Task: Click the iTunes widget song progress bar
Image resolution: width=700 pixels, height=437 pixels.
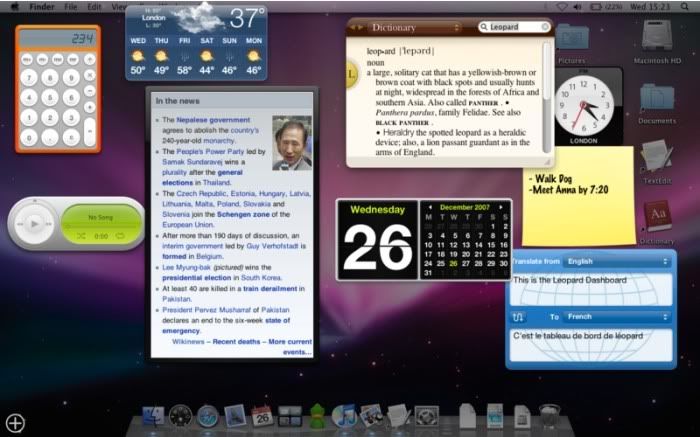Action: pos(101,227)
